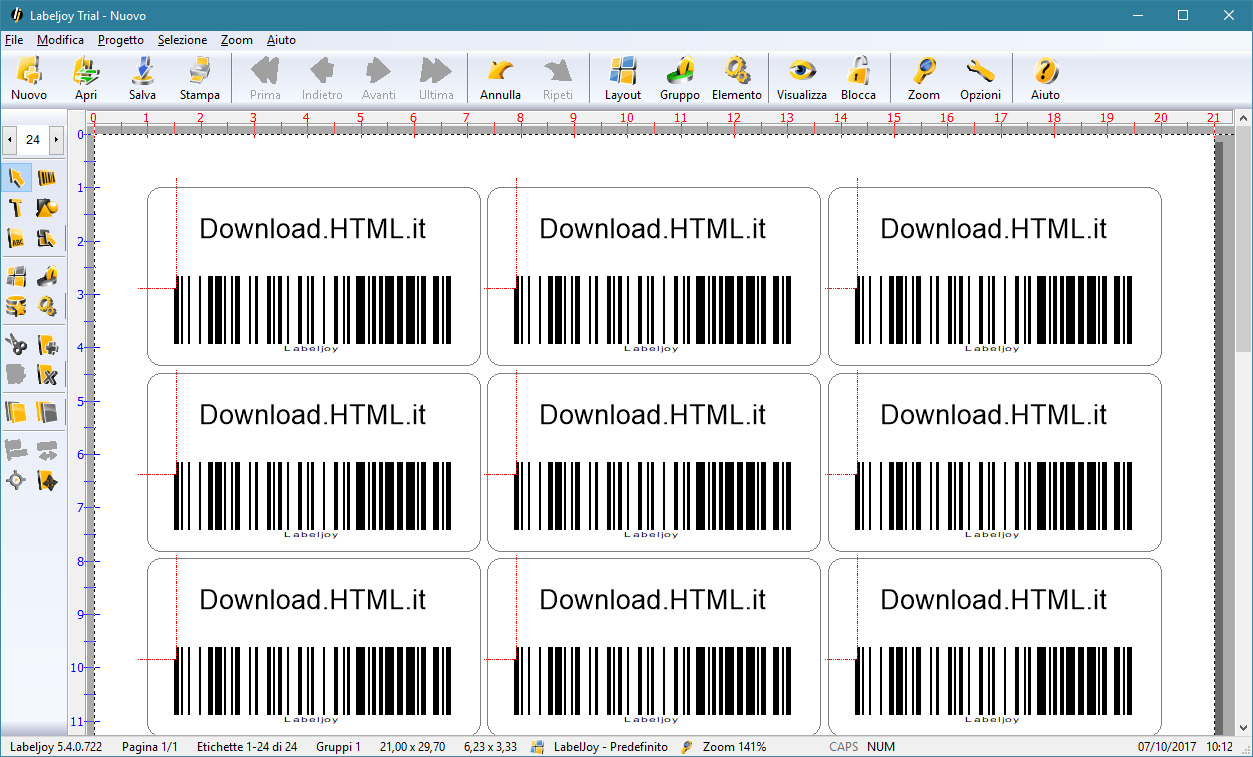
Task: Select the barcode tool in left palette
Action: tap(47, 179)
